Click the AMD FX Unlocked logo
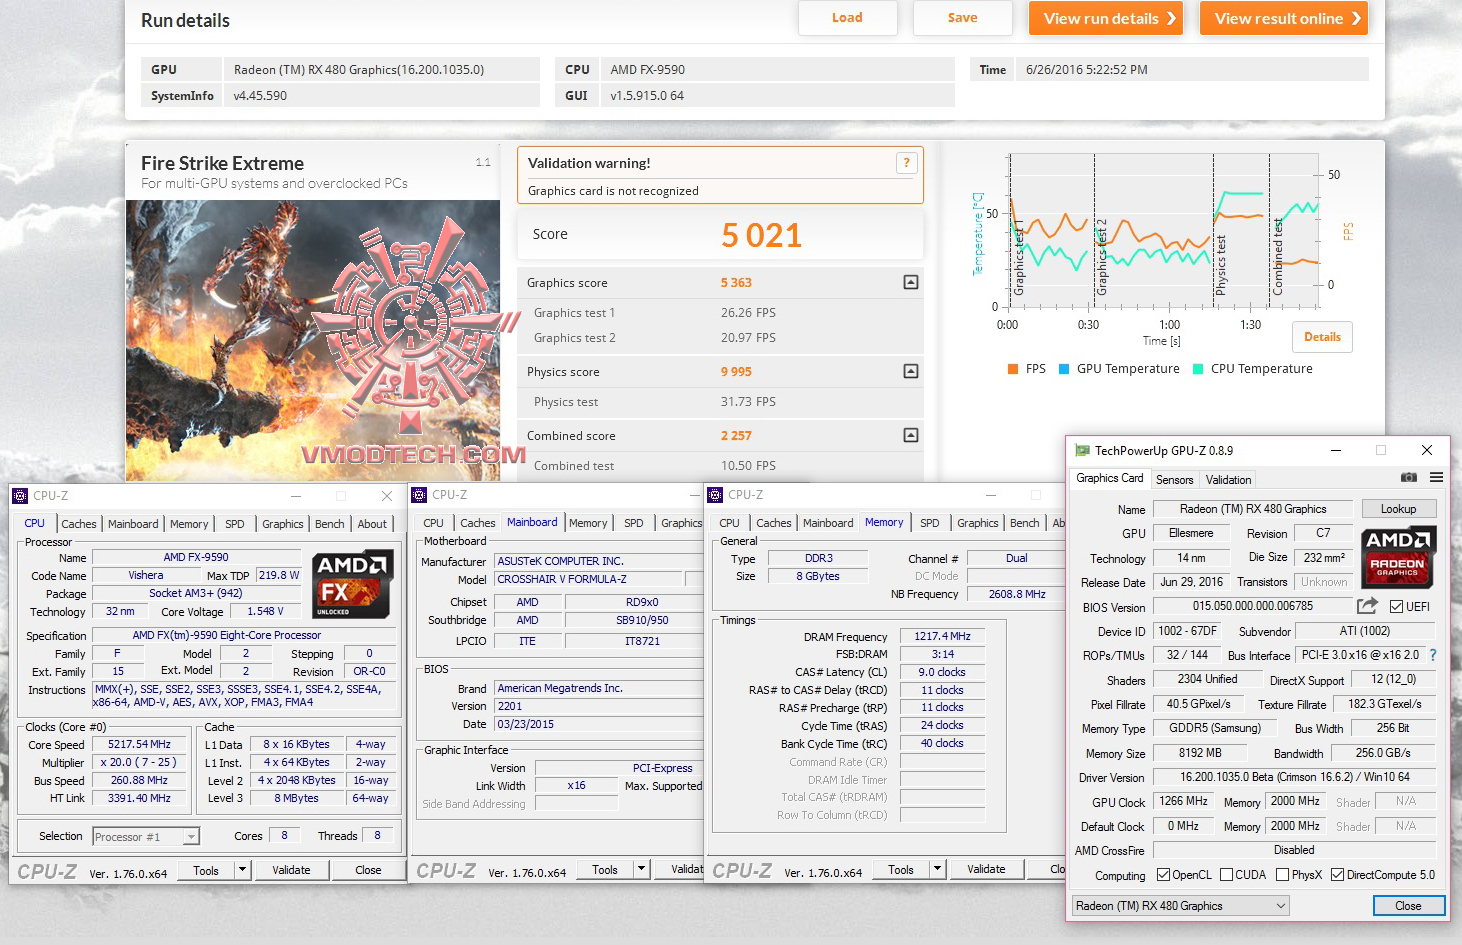1462x945 pixels. [352, 583]
